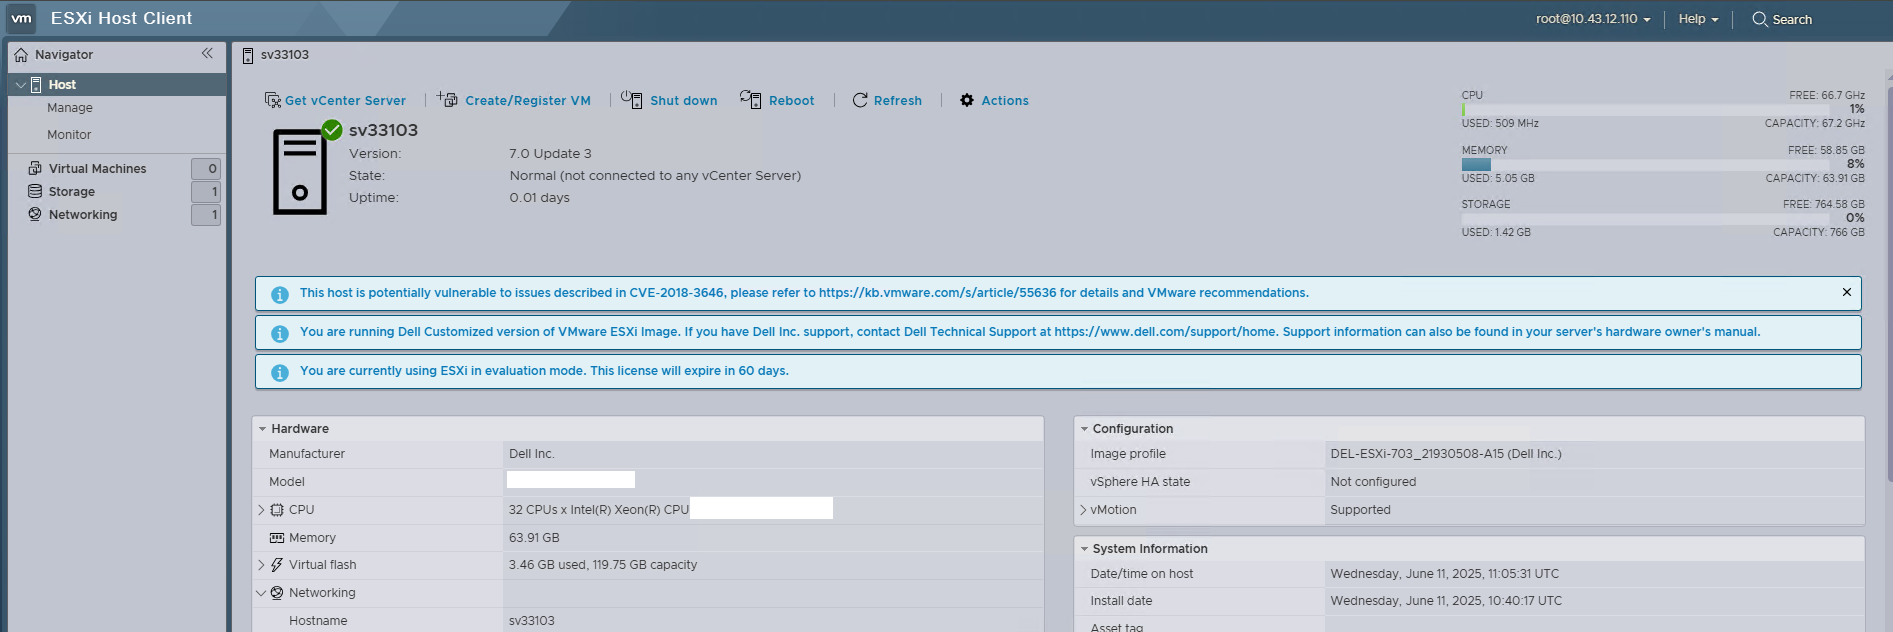Click the Actions gear icon
This screenshot has height=632, width=1893.
coord(967,100)
